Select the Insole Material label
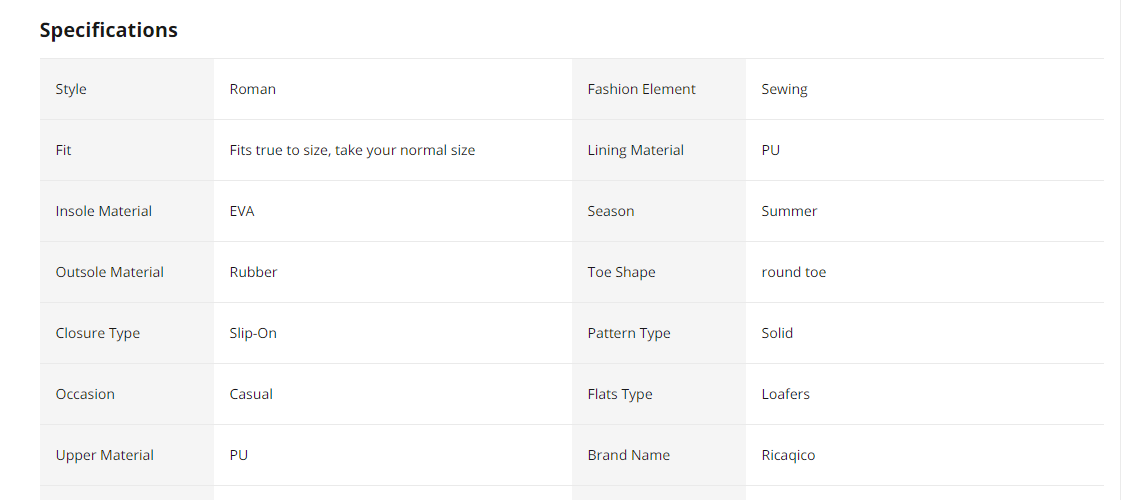This screenshot has width=1136, height=500. tap(104, 211)
